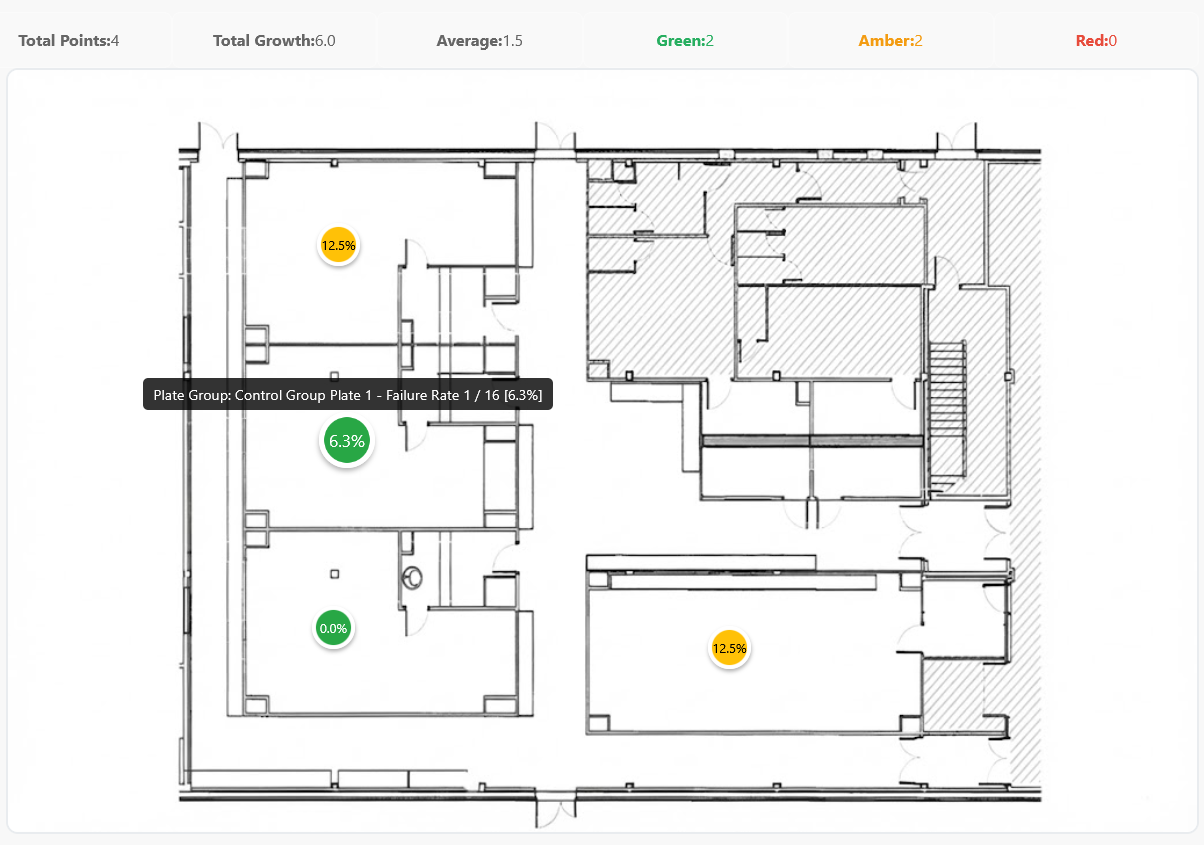
Task: Click the Amber count label
Action: click(890, 41)
